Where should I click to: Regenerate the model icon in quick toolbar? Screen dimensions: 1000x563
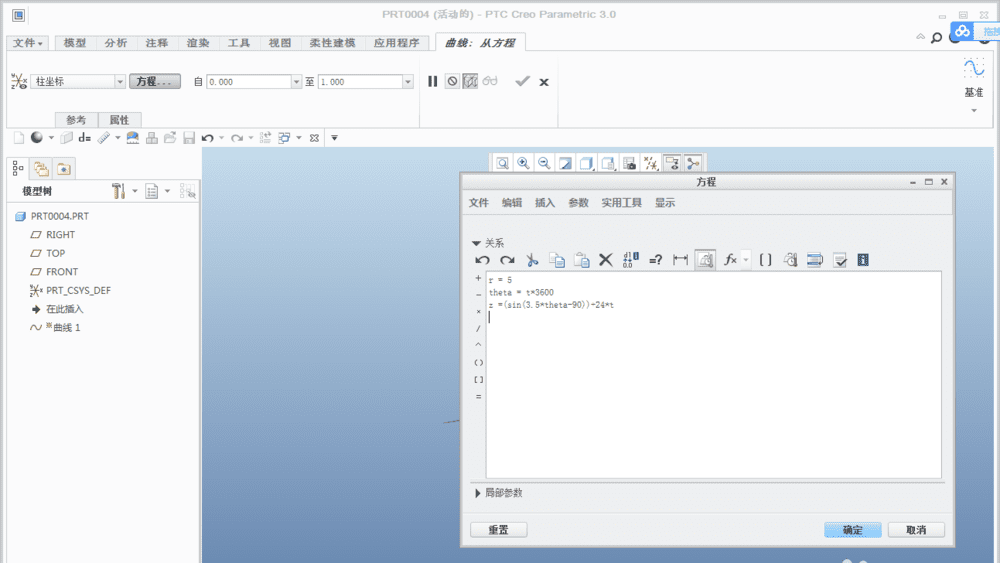[x=265, y=138]
